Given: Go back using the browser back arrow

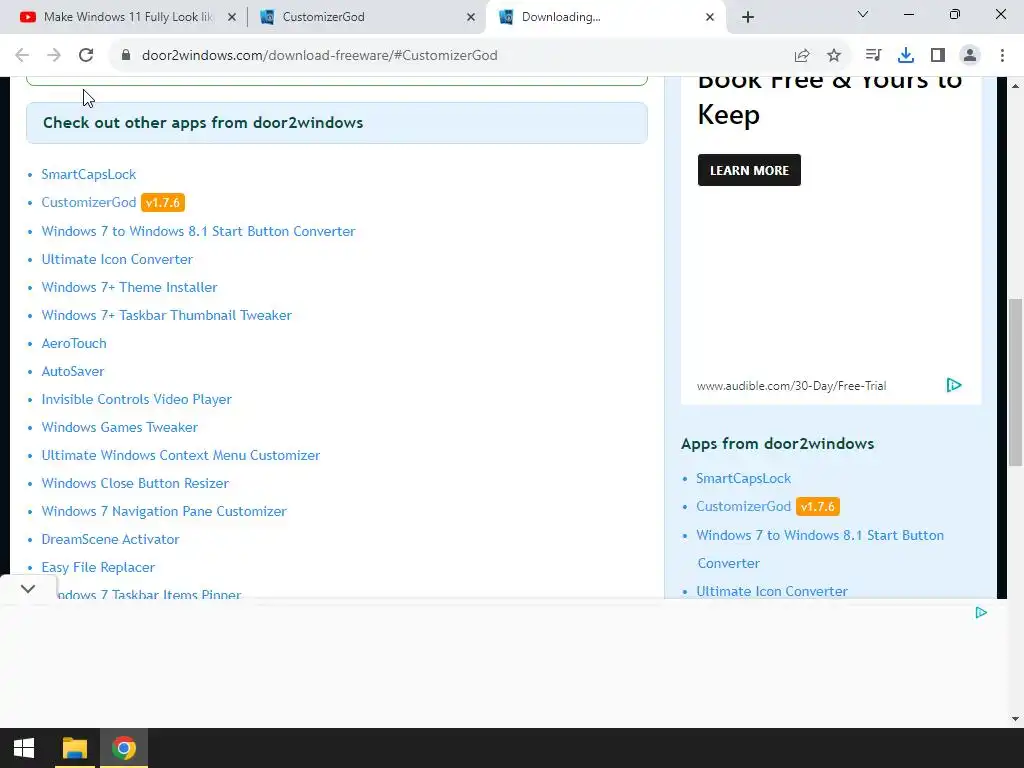Looking at the screenshot, I should (22, 55).
